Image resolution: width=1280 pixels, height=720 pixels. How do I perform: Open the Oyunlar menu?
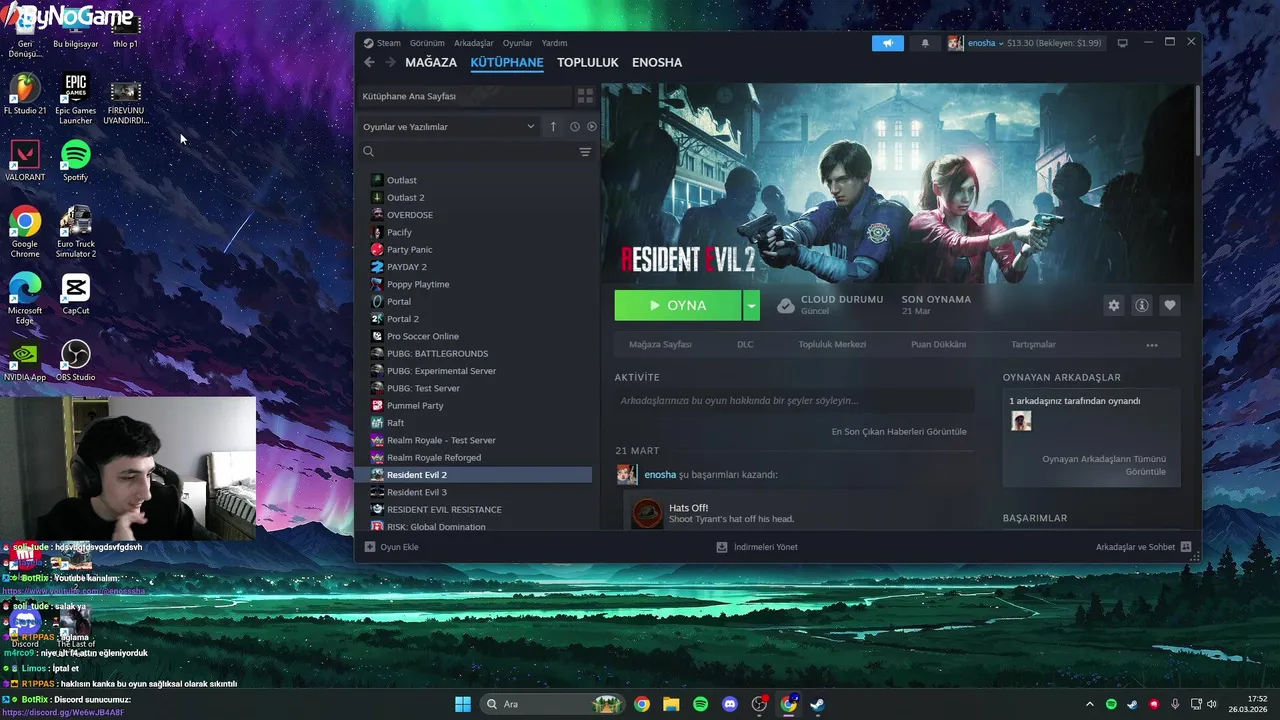pyautogui.click(x=518, y=43)
